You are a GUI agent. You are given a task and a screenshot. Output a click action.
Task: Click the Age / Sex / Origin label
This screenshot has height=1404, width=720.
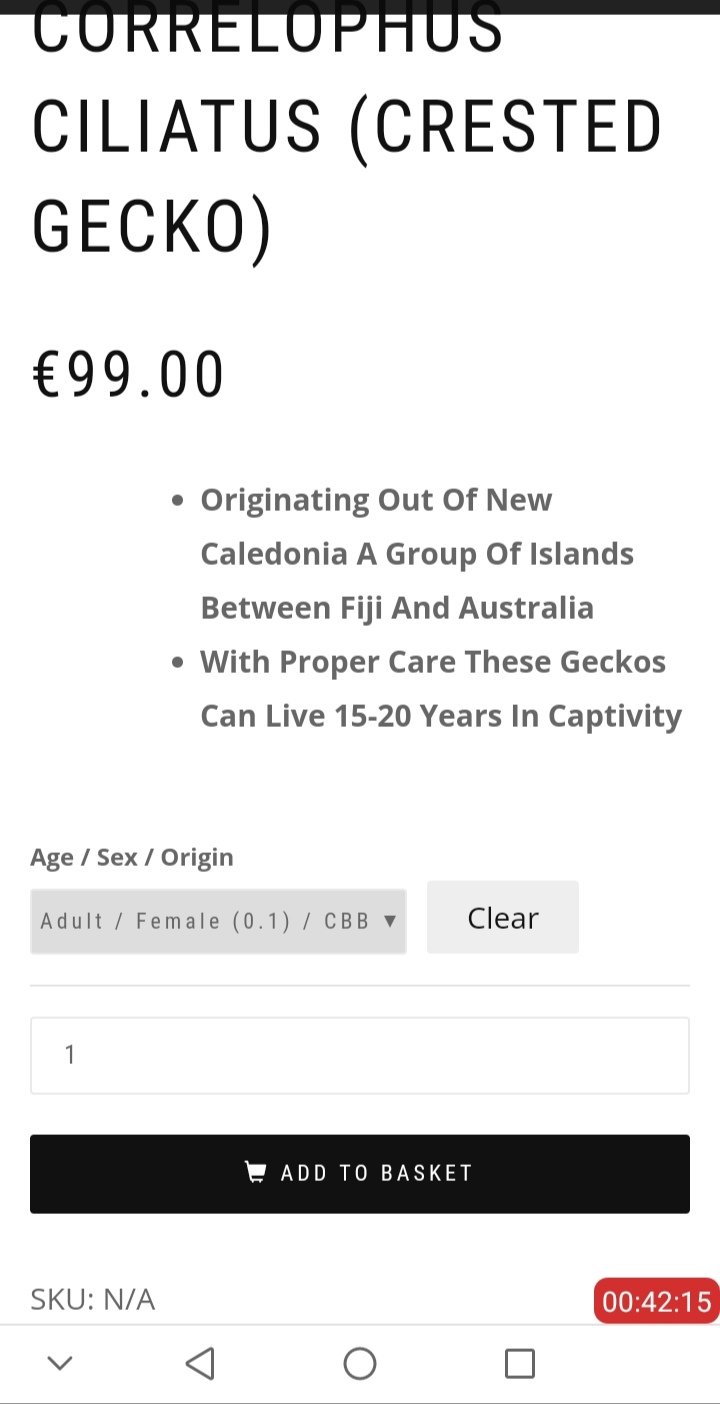click(132, 857)
